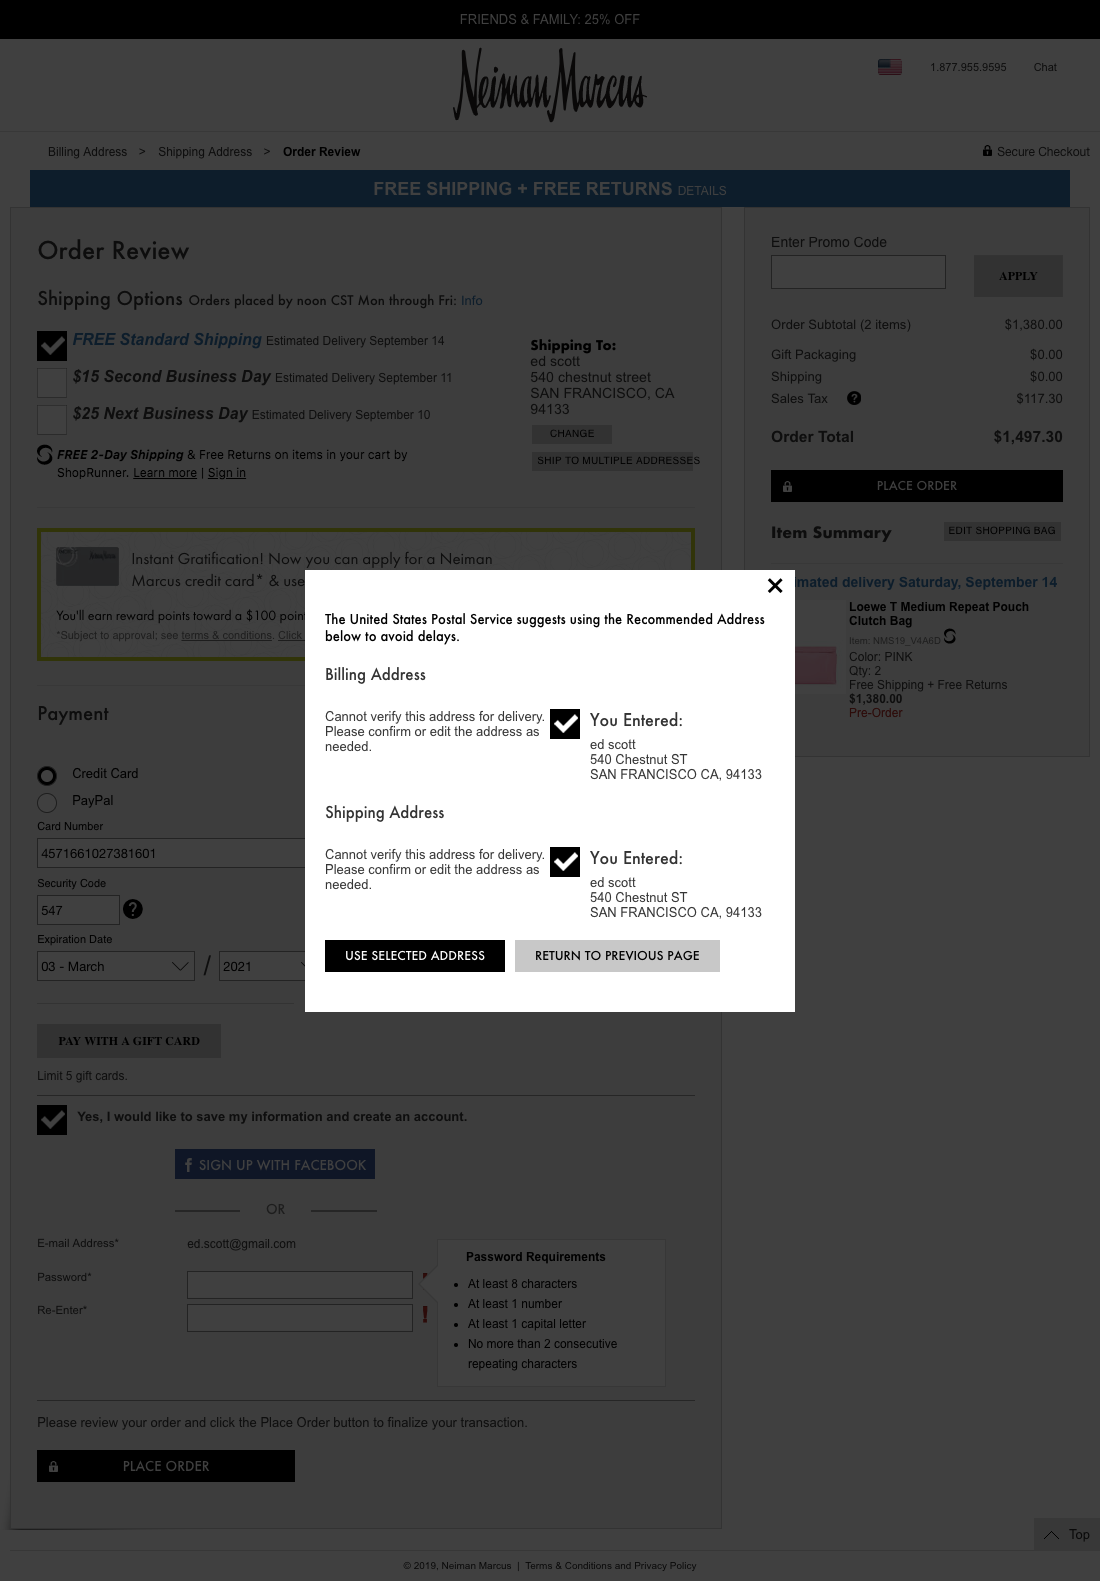Image resolution: width=1100 pixels, height=1581 pixels.
Task: Open the expiration year dropdown
Action: (262, 966)
